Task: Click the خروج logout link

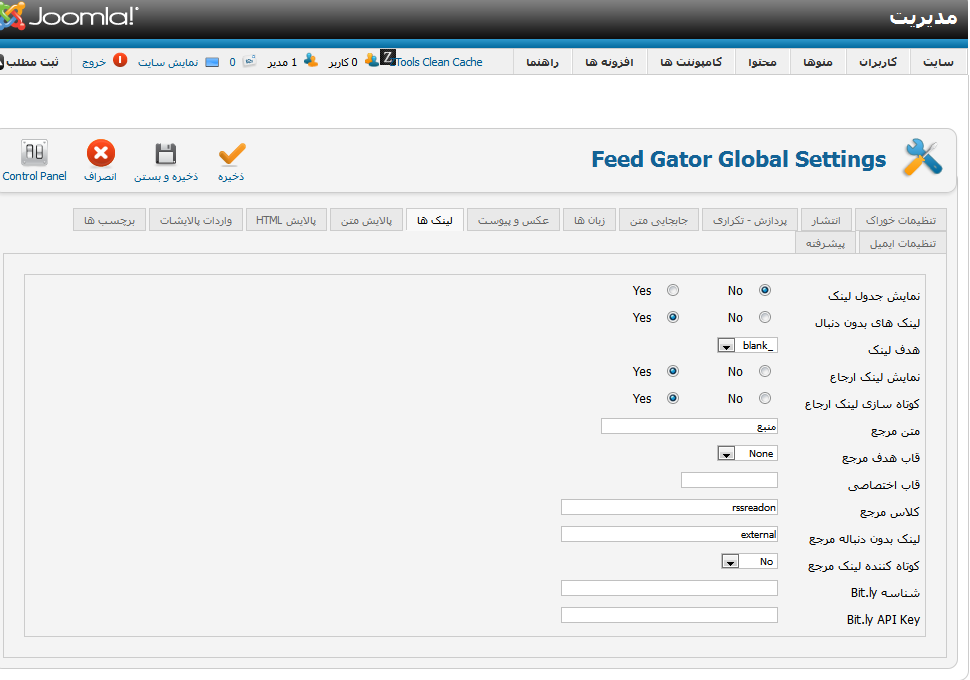Action: tap(94, 62)
